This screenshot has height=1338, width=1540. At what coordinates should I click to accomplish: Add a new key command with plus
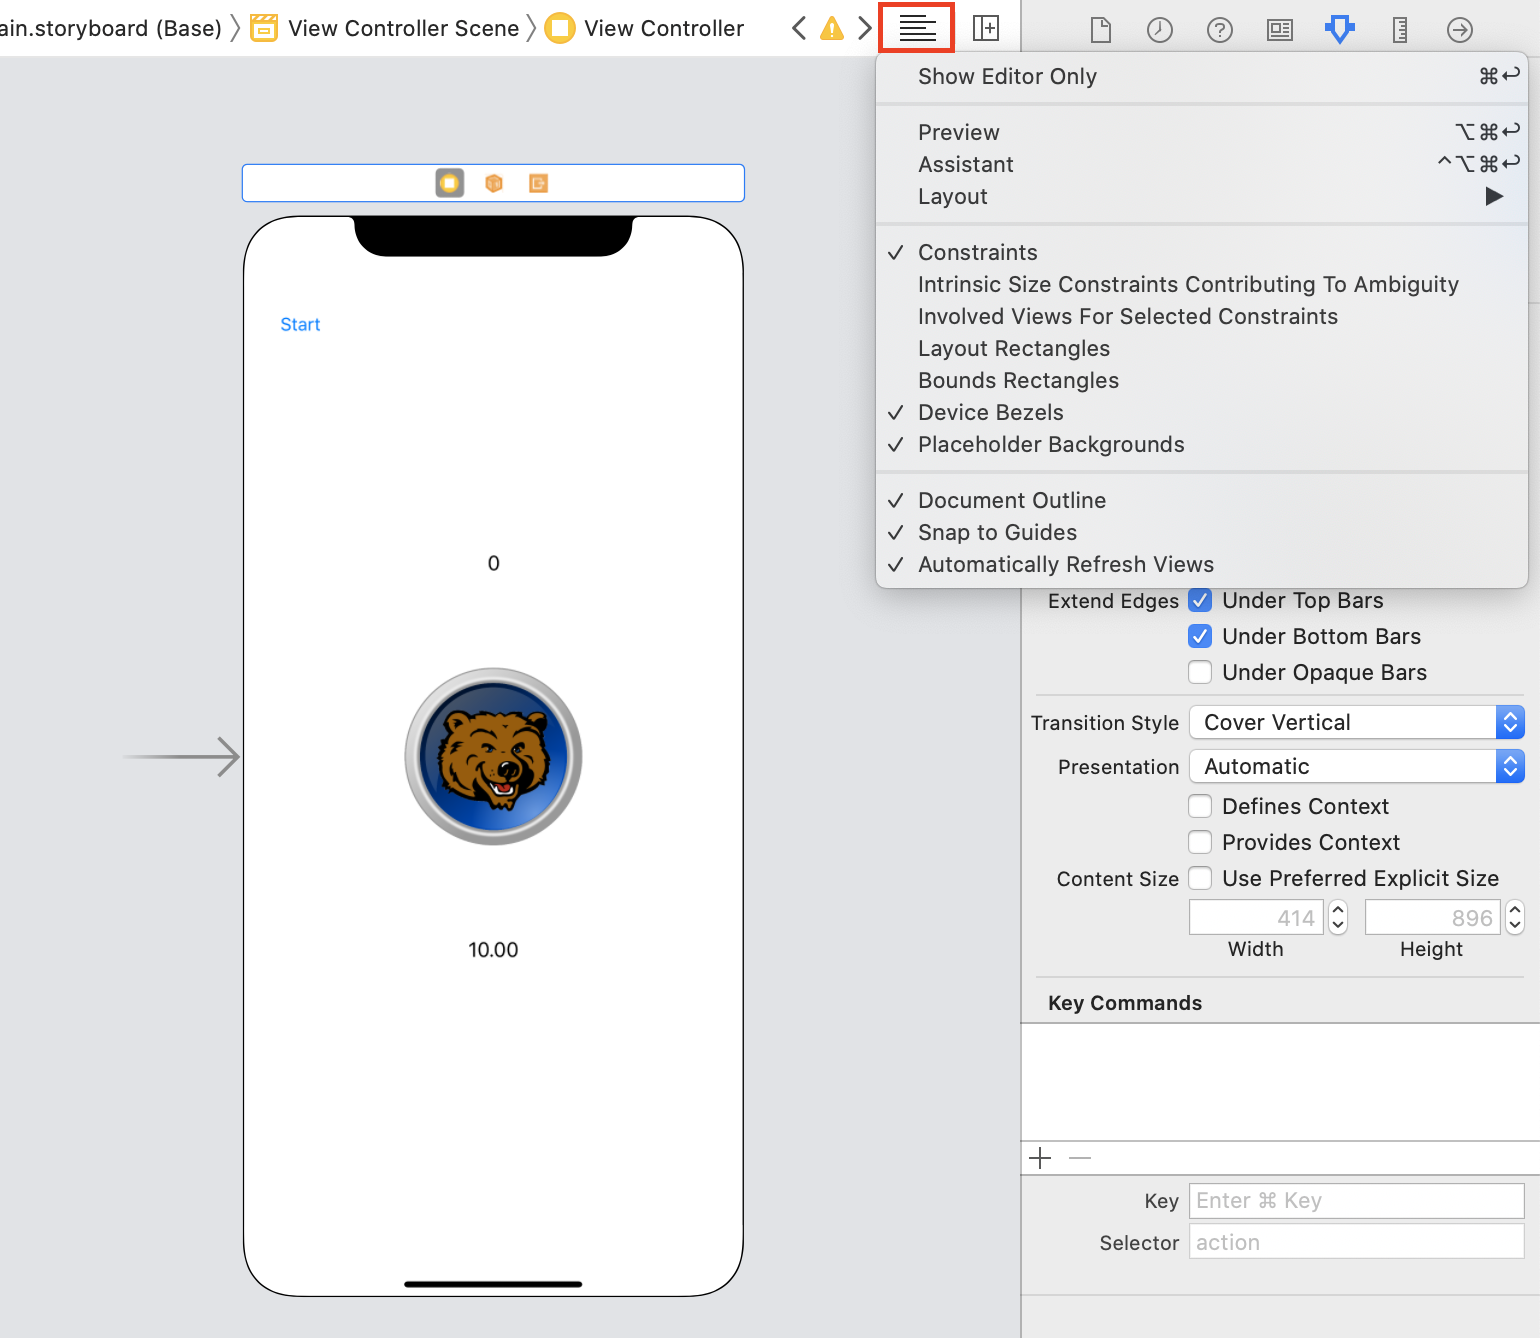pos(1040,1158)
